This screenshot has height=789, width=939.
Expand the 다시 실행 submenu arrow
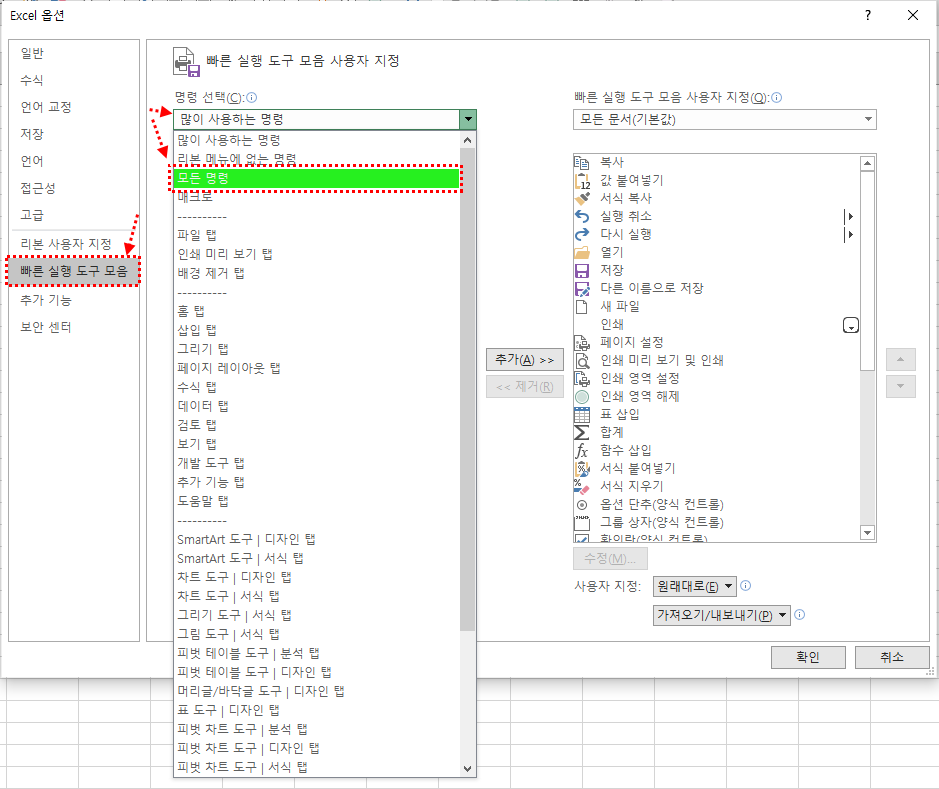click(849, 234)
